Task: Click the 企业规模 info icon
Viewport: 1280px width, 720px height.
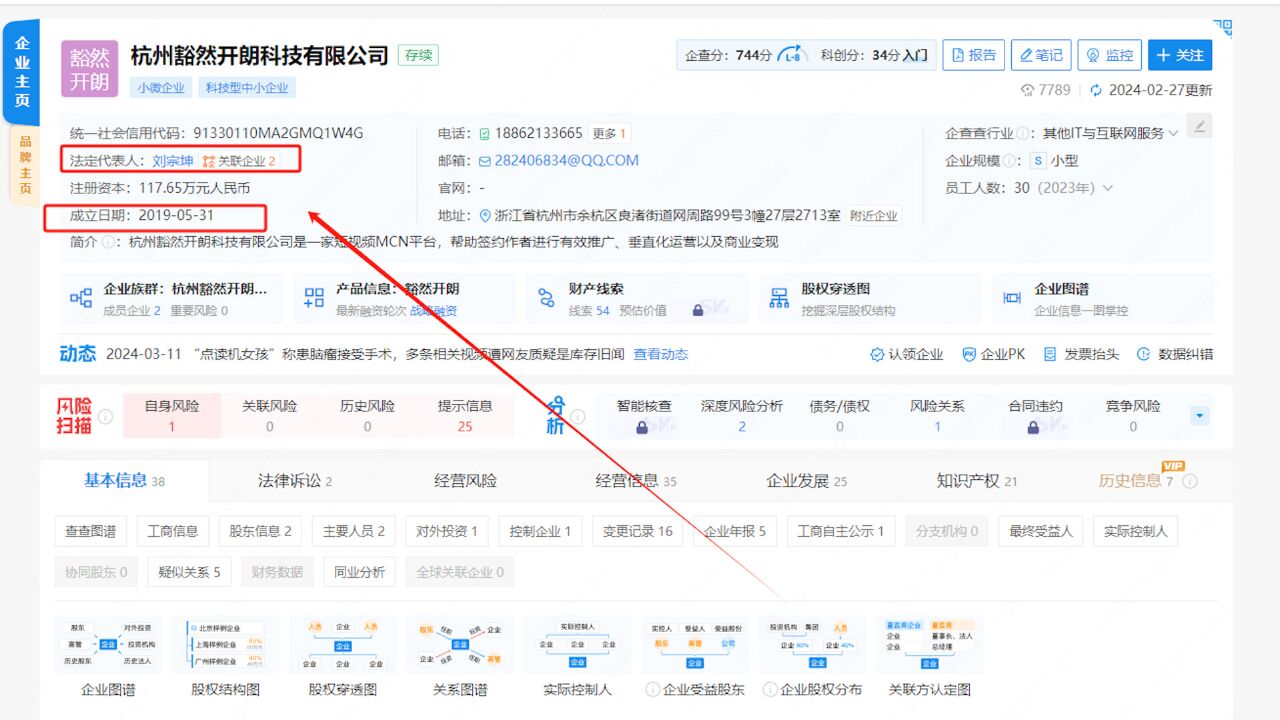Action: pos(1010,161)
